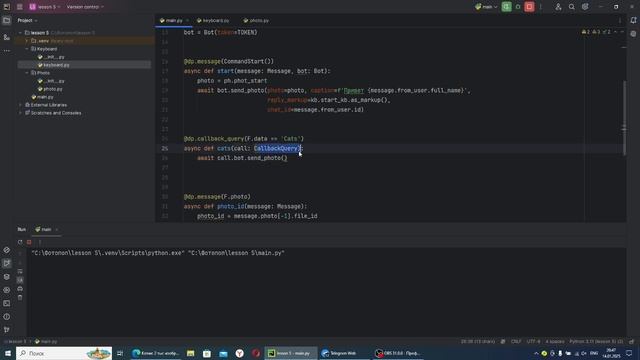Image resolution: width=640 pixels, height=360 pixels.
Task: Click the warnings inspection widget in editor
Action: pyautogui.click(x=596, y=32)
